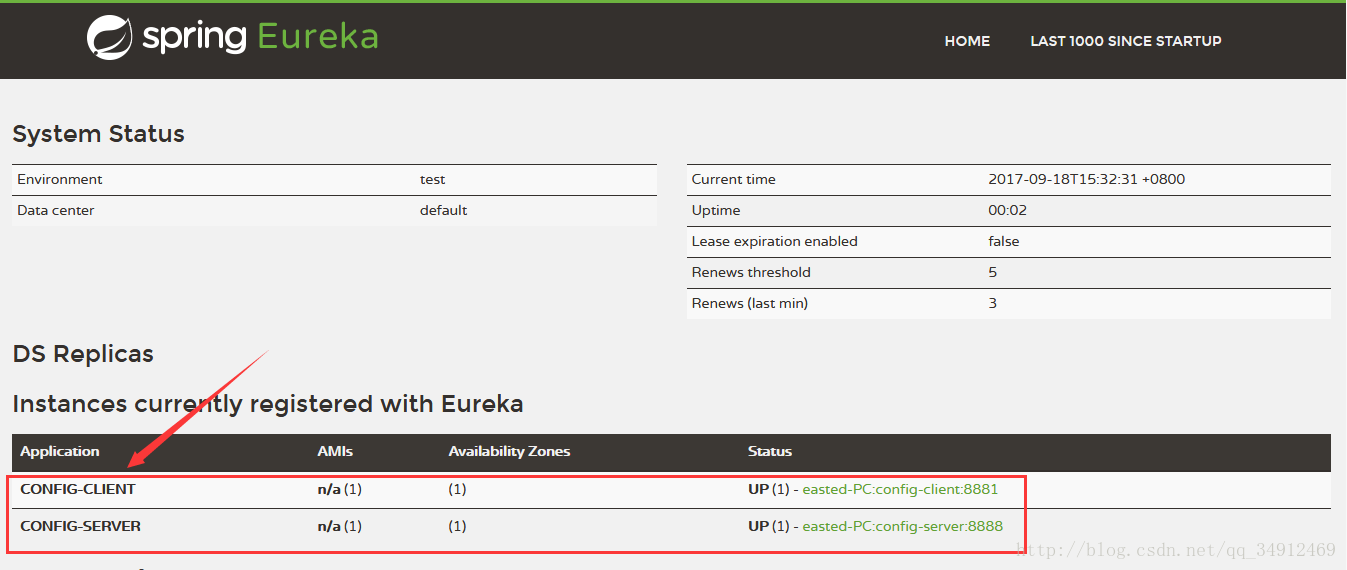The width and height of the screenshot is (1347, 570).
Task: Select the renews threshold value 5
Action: pyautogui.click(x=993, y=272)
